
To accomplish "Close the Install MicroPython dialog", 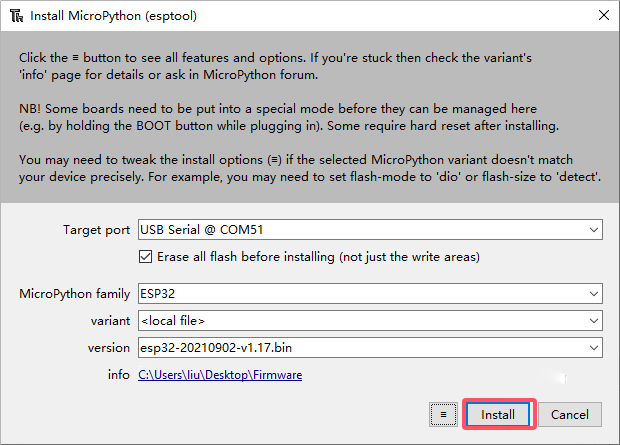I will click(603, 15).
